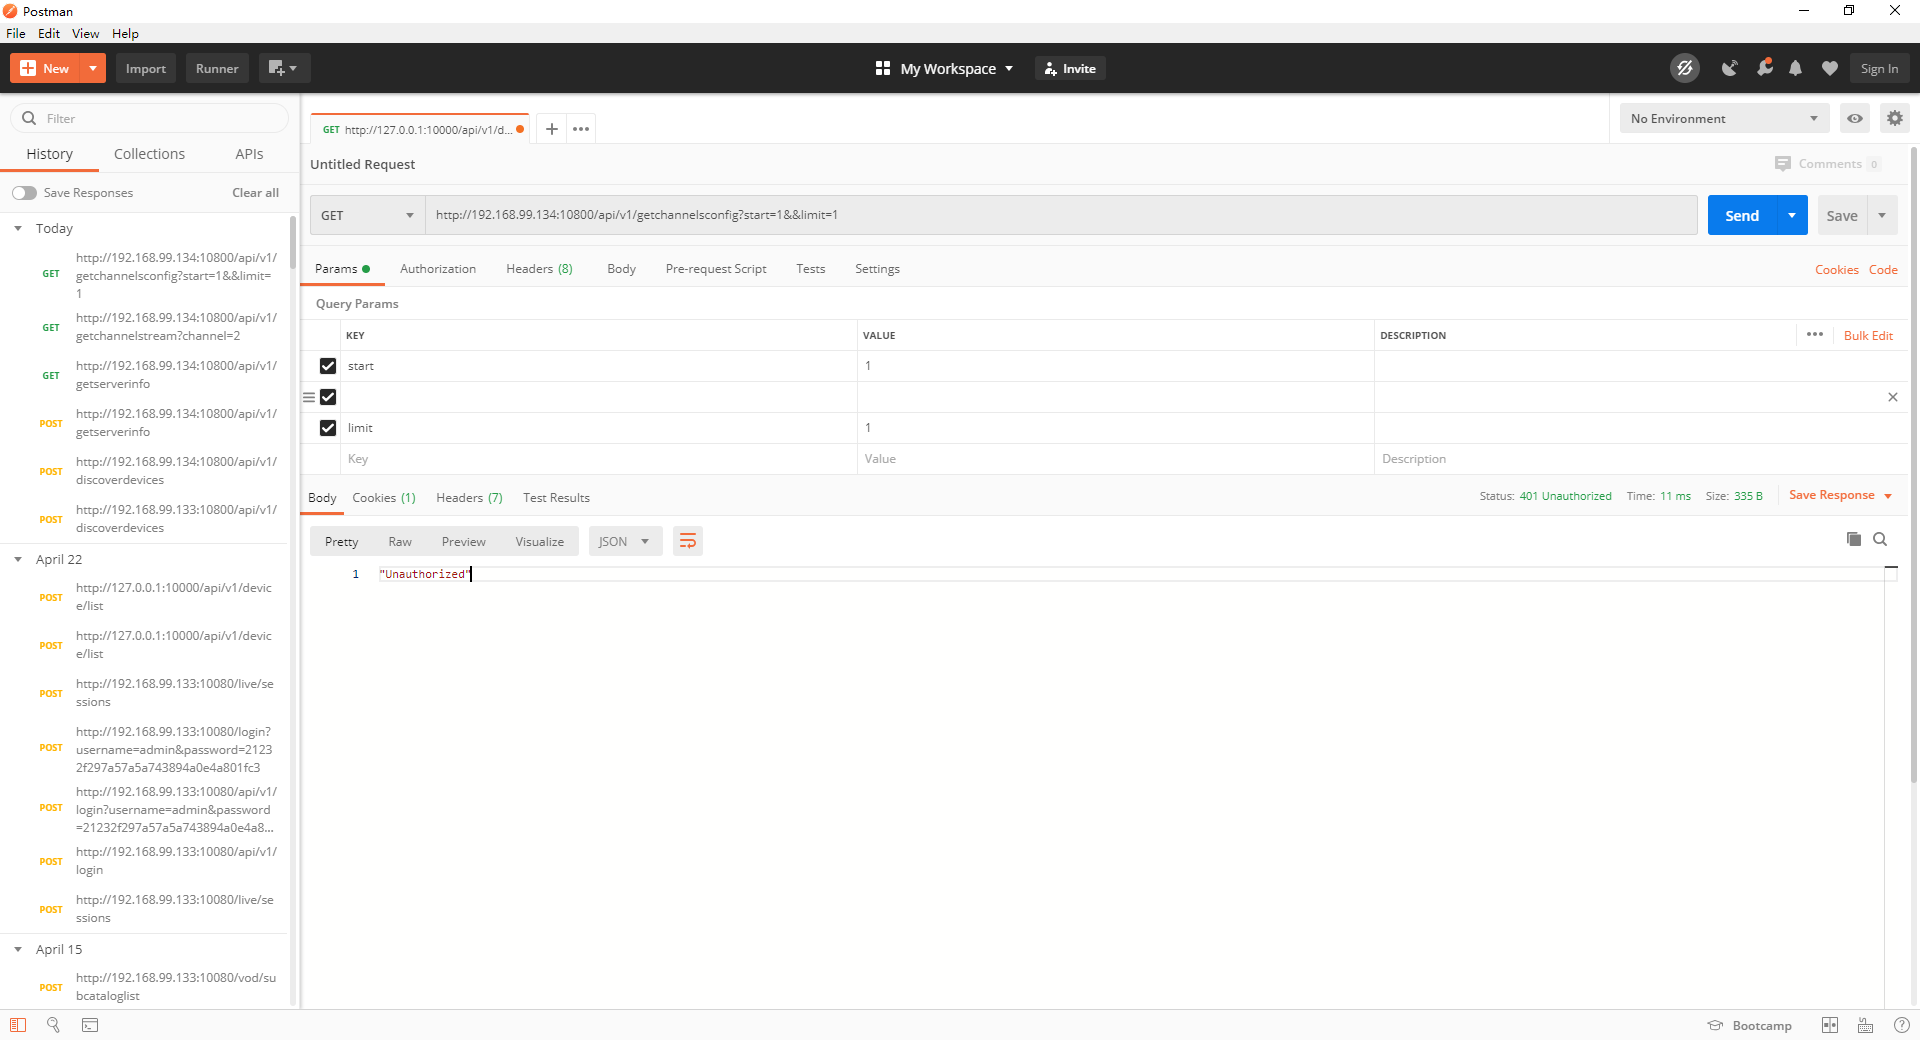Click the heart icon in header
The width and height of the screenshot is (1920, 1040).
(x=1830, y=68)
